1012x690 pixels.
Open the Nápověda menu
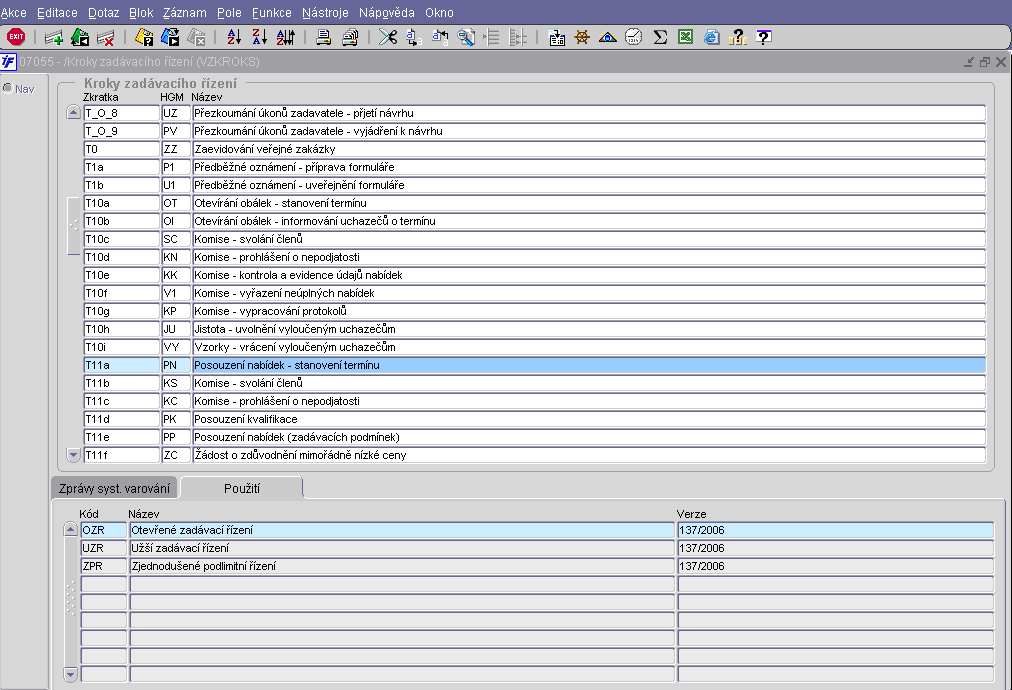click(387, 12)
